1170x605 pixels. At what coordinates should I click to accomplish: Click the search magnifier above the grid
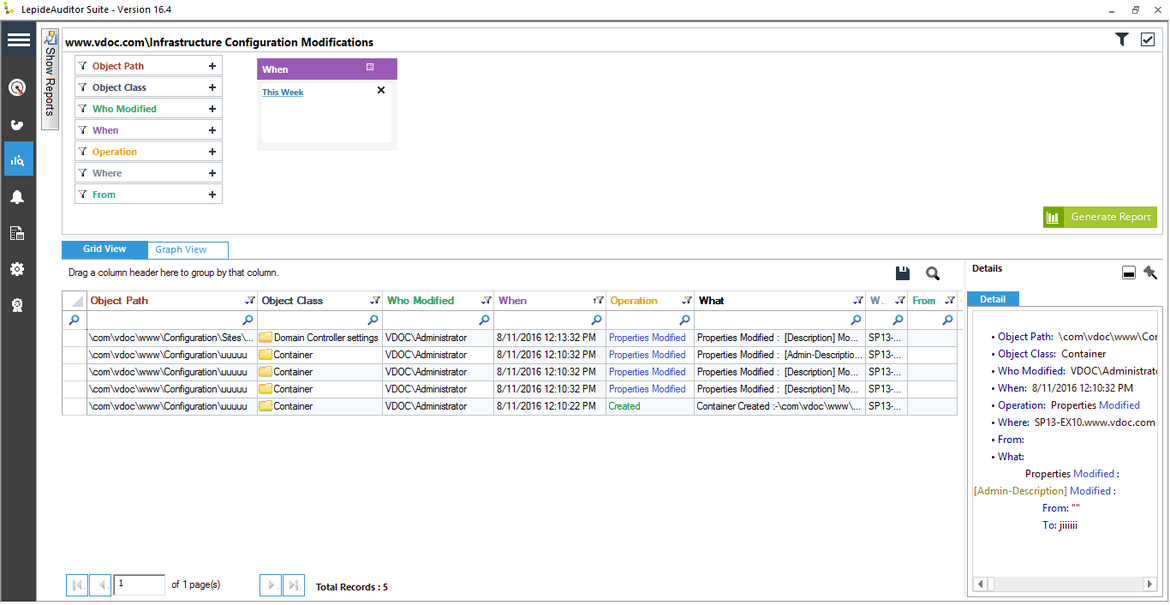933,274
